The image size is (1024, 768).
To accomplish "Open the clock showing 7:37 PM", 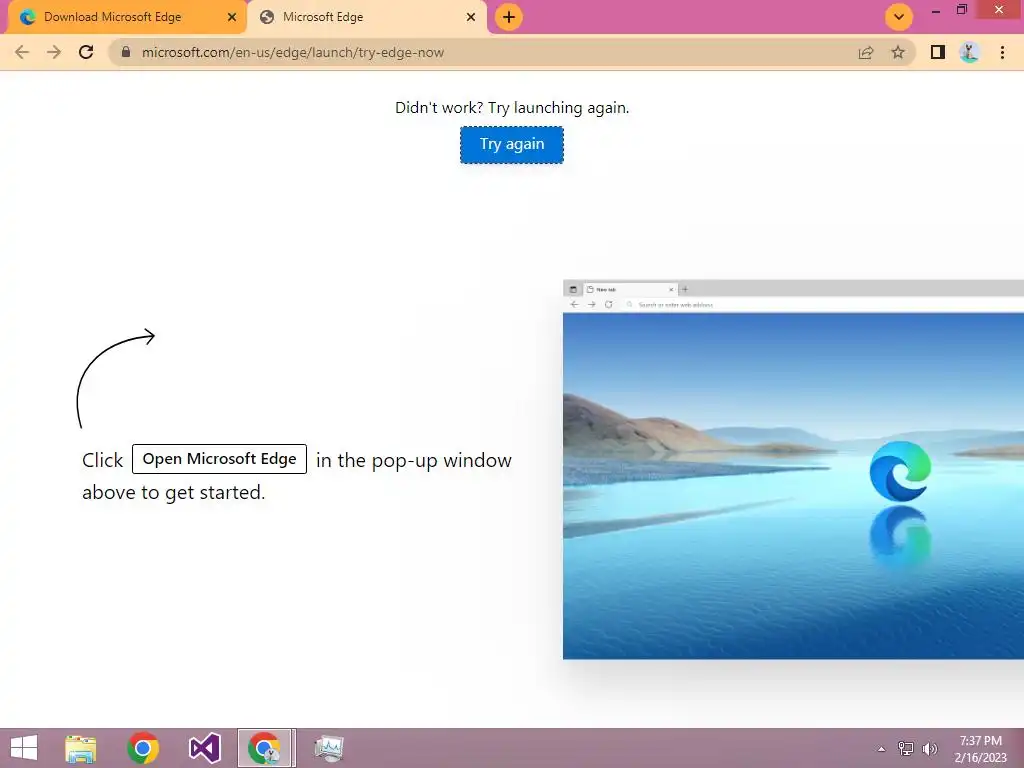I will point(981,749).
